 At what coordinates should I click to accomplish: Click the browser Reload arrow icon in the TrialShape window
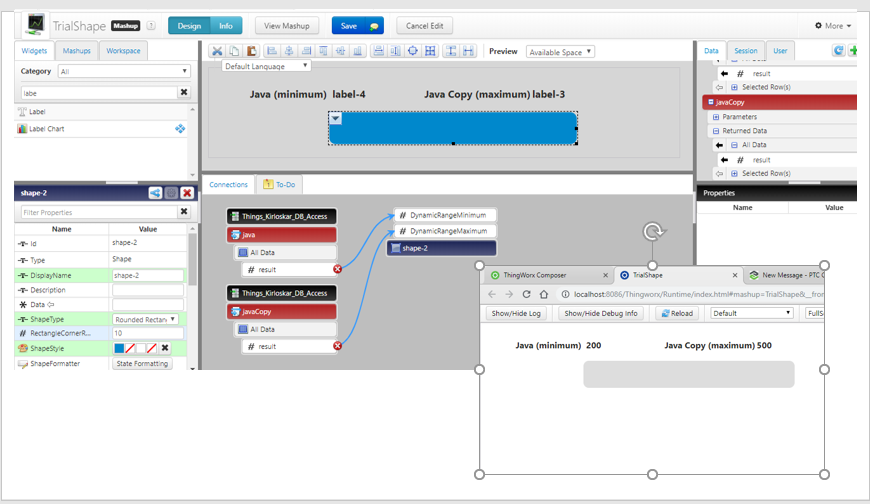tap(526, 294)
